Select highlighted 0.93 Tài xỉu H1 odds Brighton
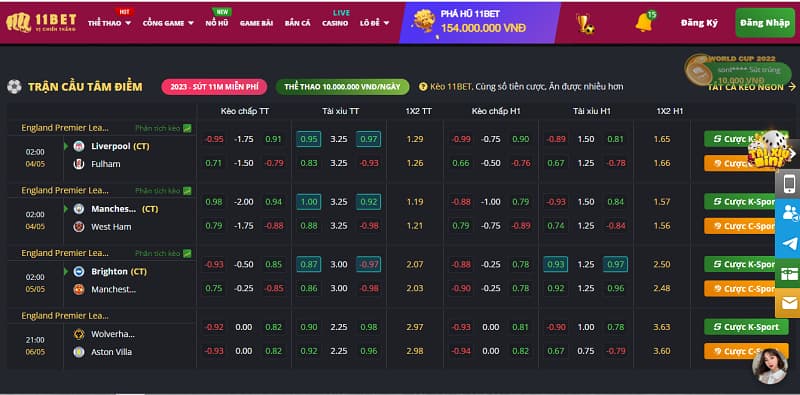Image resolution: width=800 pixels, height=395 pixels. pyautogui.click(x=556, y=264)
